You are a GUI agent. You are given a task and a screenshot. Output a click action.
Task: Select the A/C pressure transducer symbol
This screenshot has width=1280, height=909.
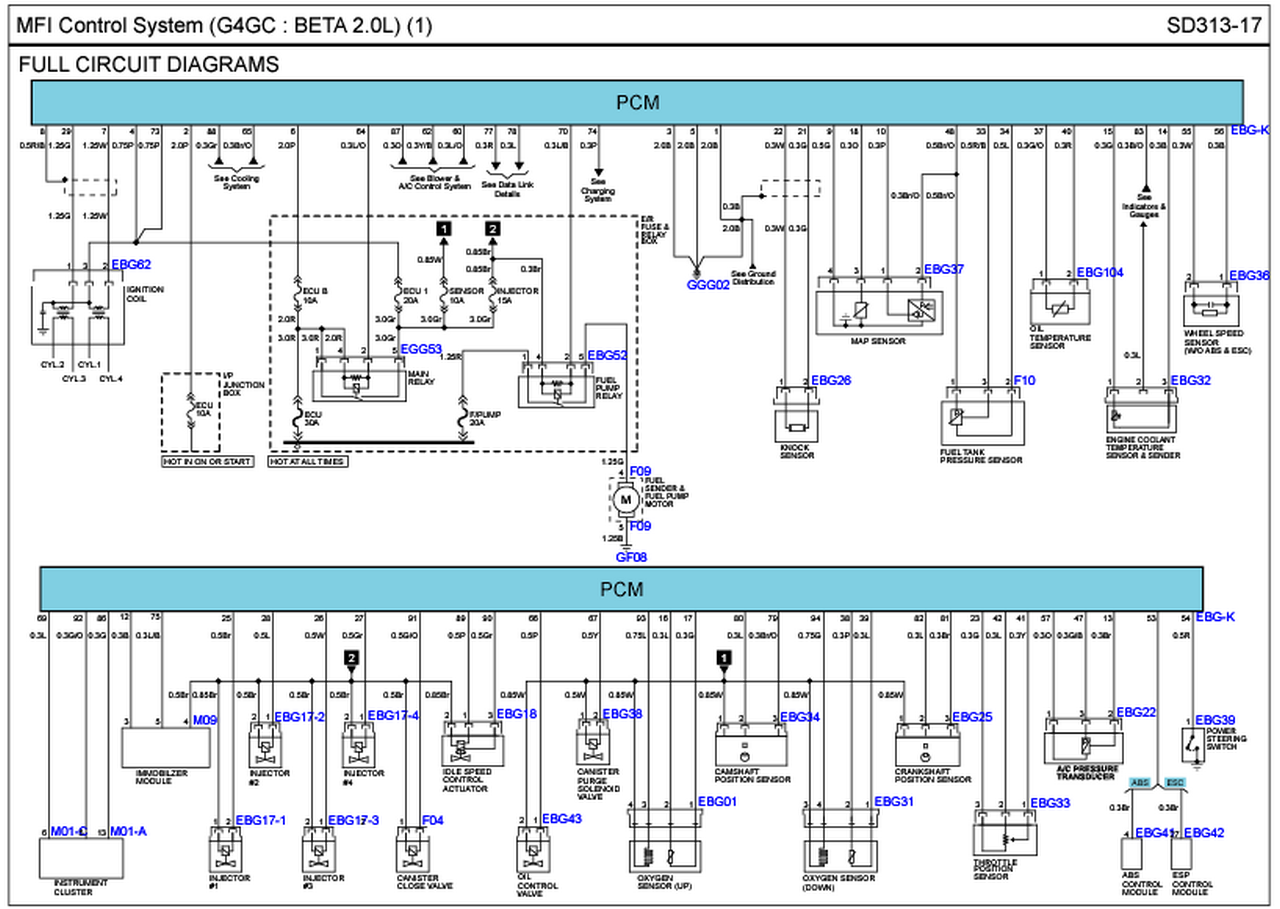click(1085, 746)
